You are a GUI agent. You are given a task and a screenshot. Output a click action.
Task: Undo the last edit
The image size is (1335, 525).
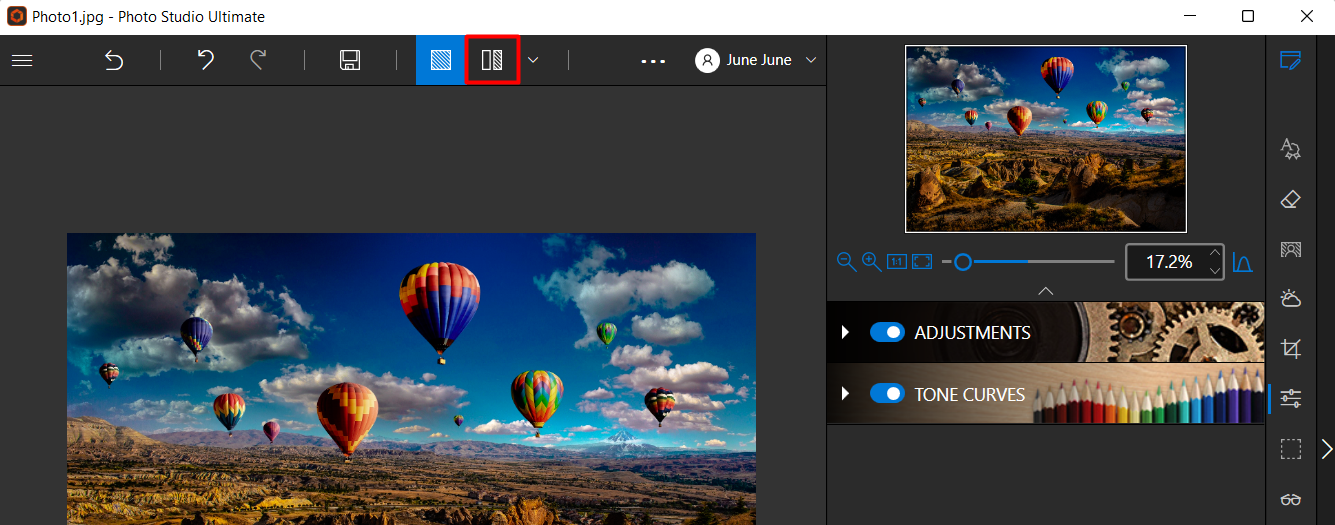coord(205,60)
